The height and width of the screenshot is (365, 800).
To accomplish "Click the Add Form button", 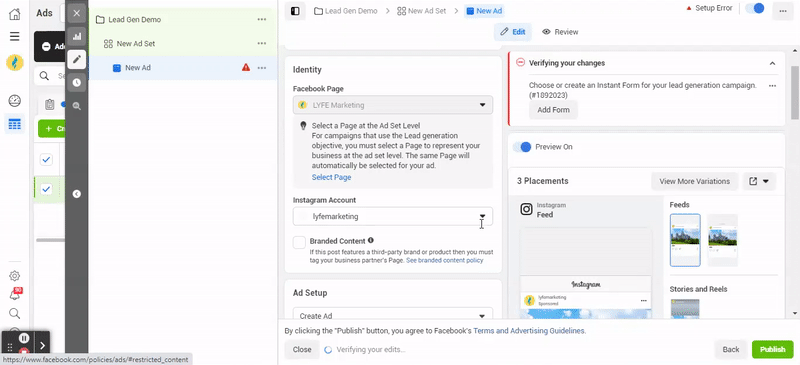I will [553, 110].
